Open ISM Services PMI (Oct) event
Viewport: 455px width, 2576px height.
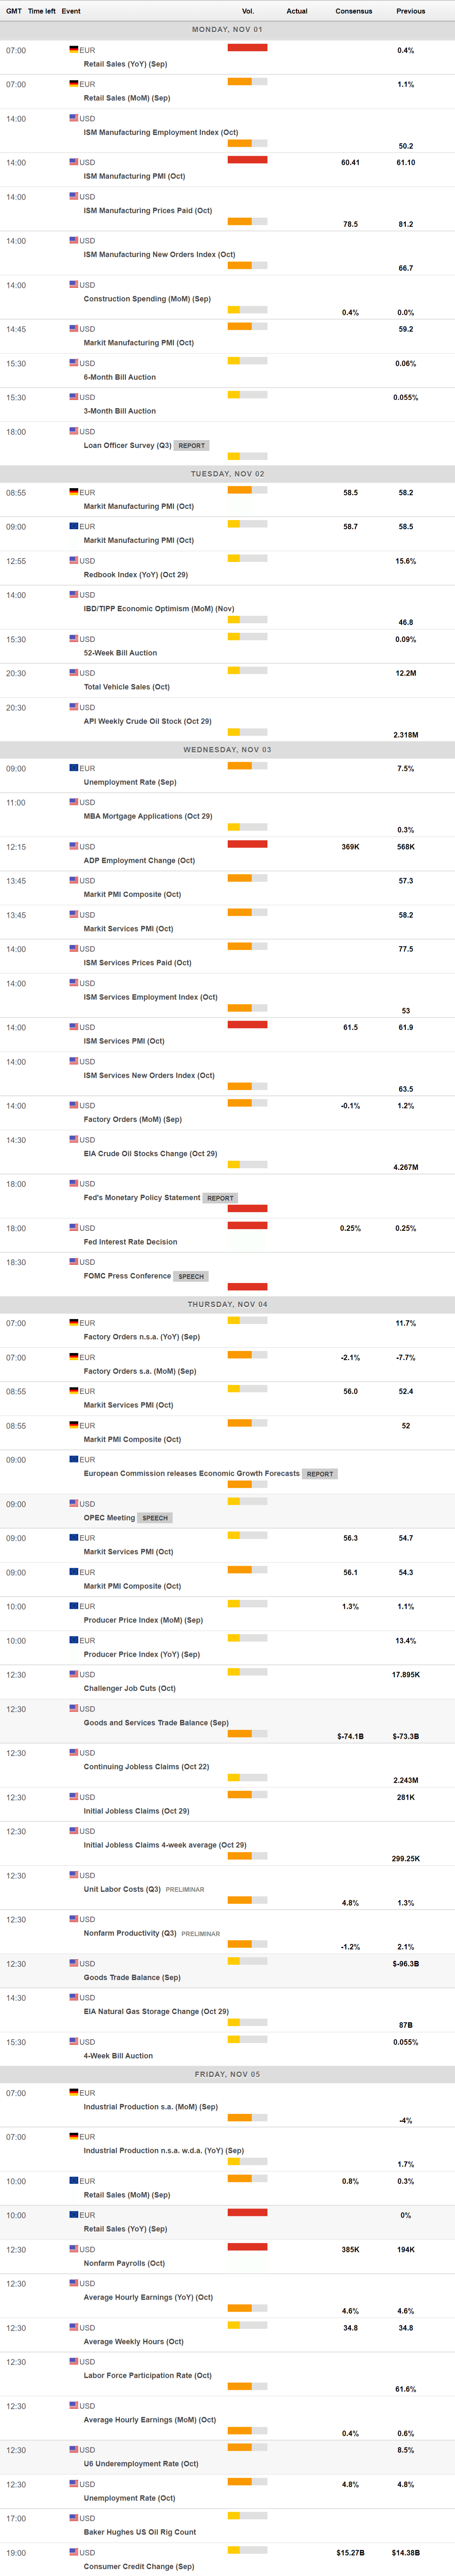click(124, 1041)
